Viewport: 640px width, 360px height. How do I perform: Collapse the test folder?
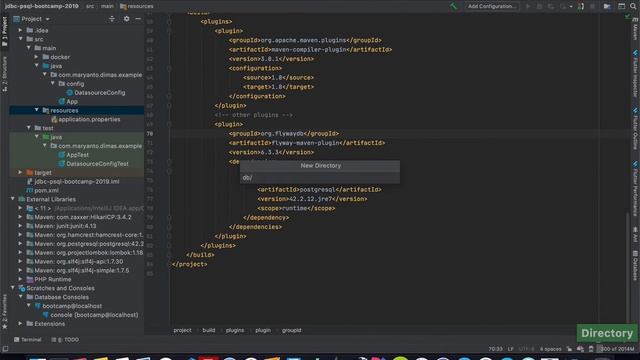29,128
